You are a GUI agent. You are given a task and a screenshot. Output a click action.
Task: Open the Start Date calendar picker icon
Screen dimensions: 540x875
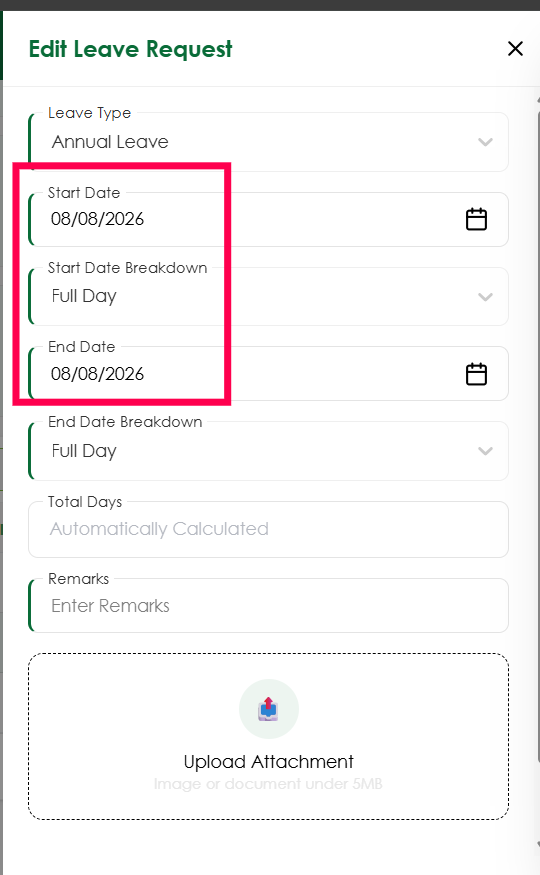tap(476, 219)
